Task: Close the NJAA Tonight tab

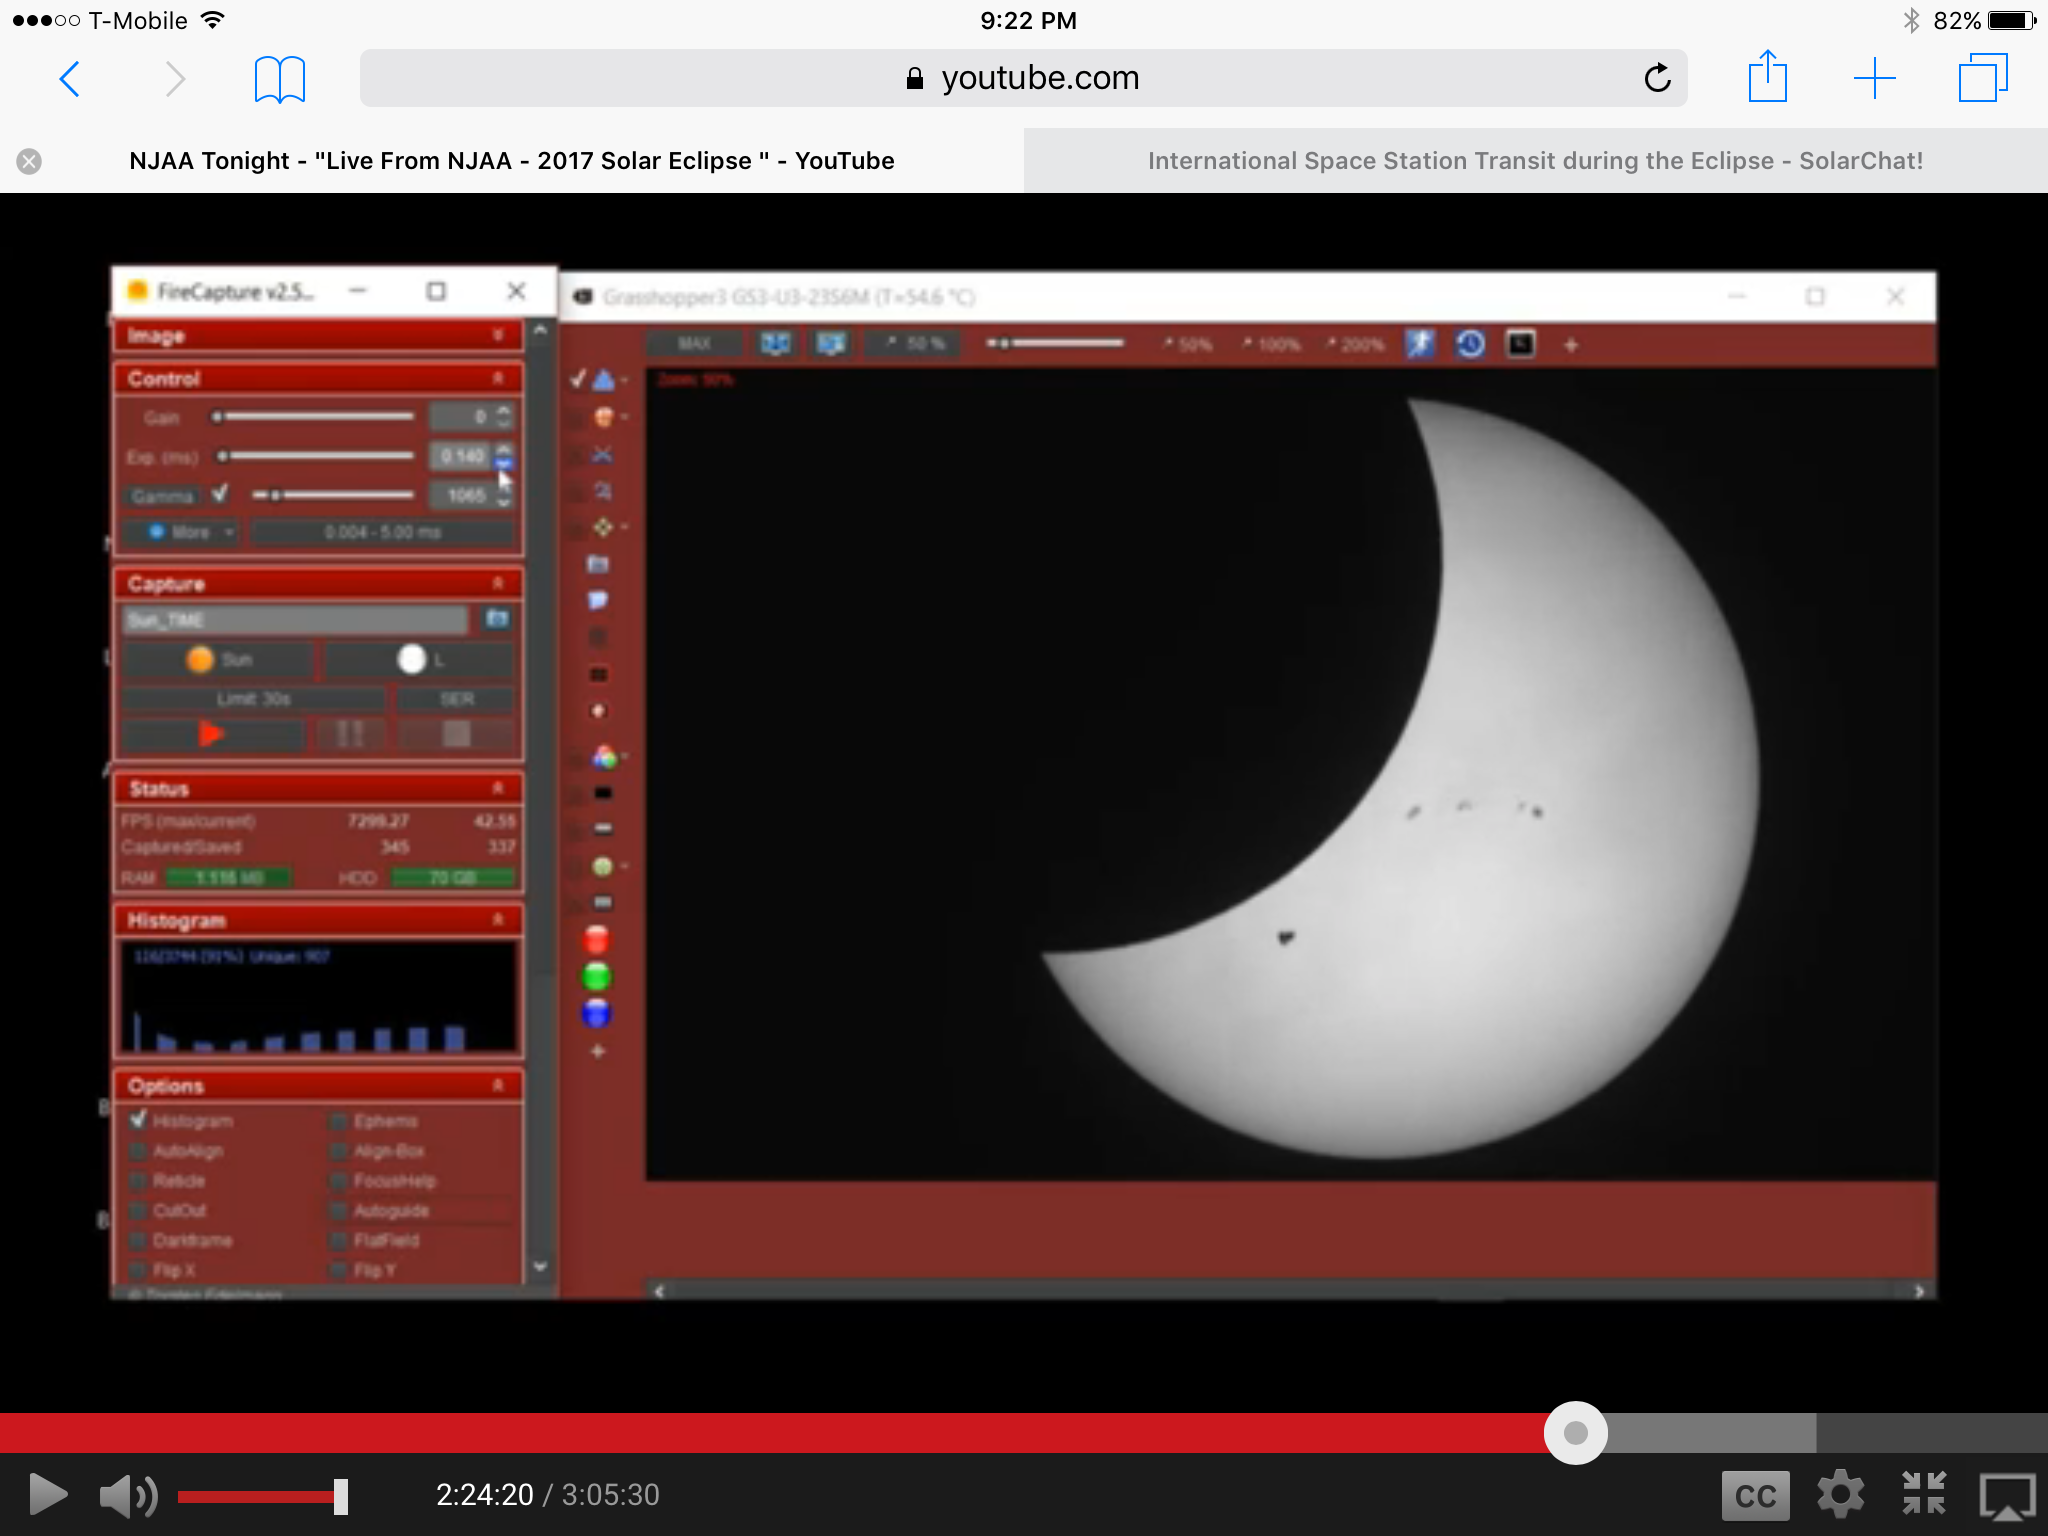Action: (x=29, y=161)
